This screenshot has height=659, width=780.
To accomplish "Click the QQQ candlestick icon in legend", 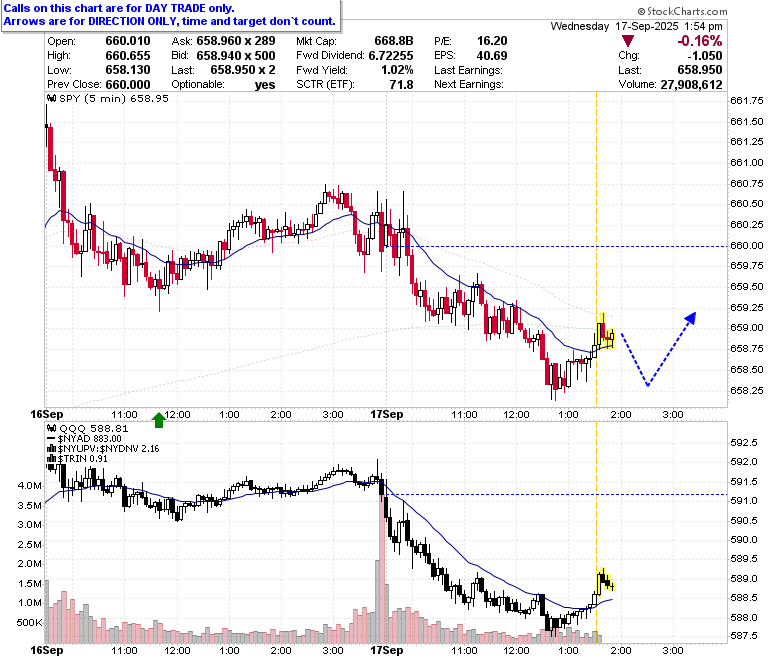I will pos(51,428).
